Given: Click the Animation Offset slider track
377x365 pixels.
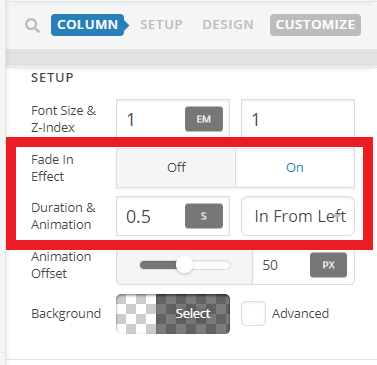Looking at the screenshot, I should [185, 265].
